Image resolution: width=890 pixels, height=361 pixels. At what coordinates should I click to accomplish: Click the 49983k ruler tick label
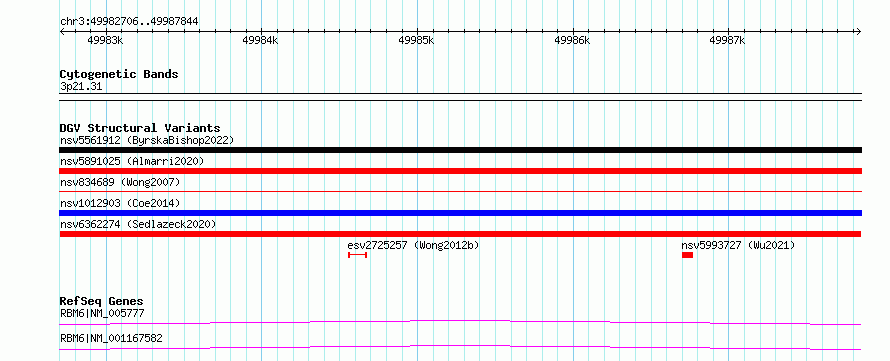(x=105, y=40)
